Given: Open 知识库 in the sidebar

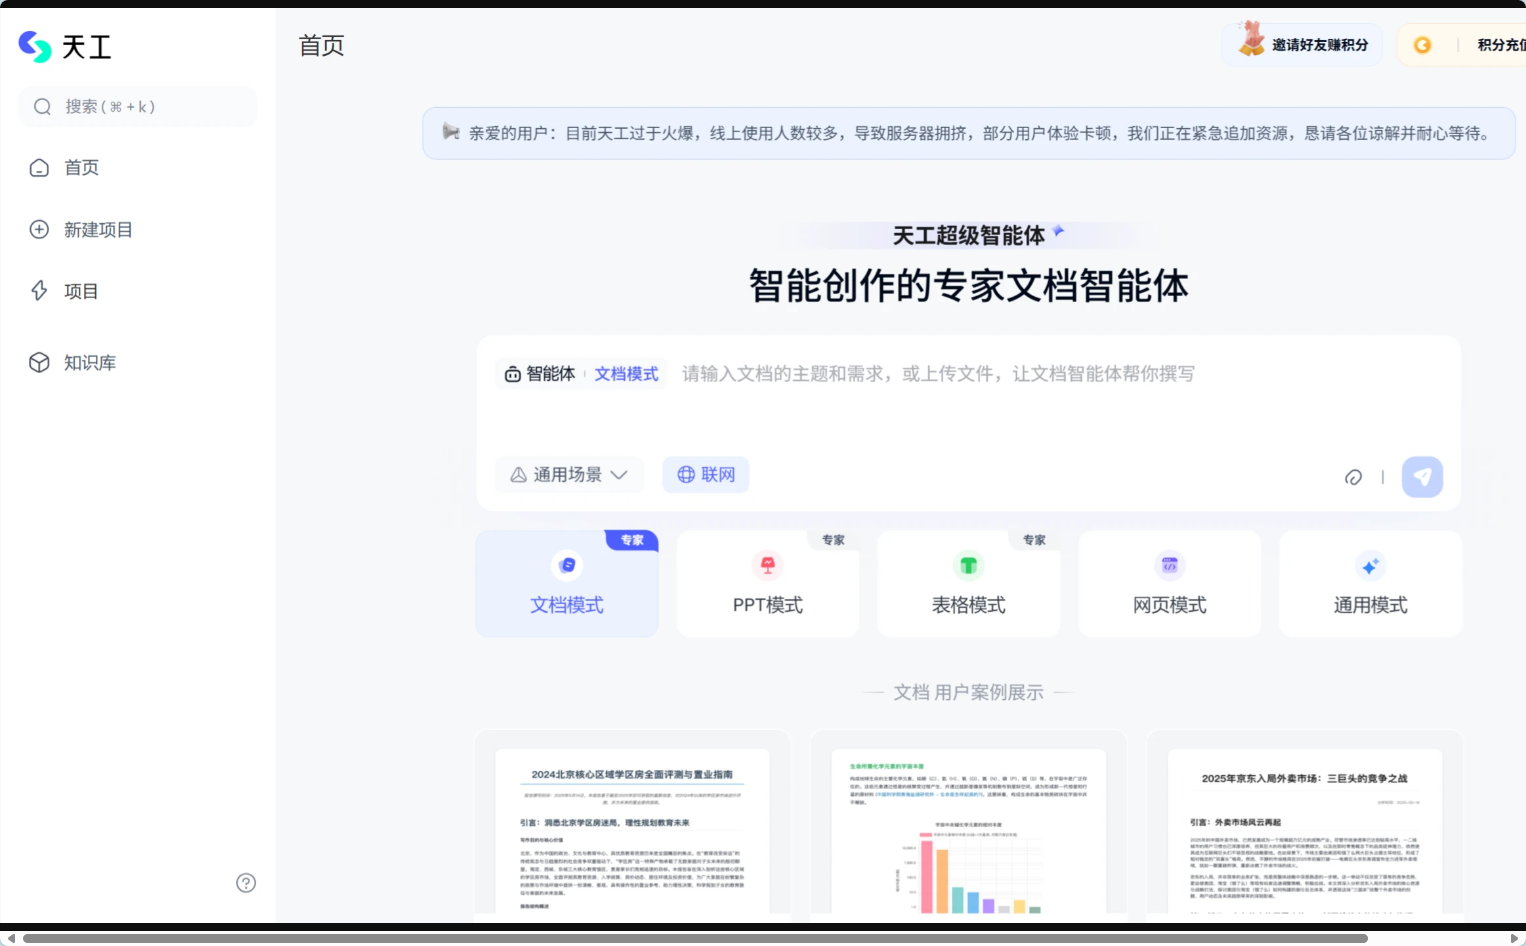Looking at the screenshot, I should tap(90, 362).
